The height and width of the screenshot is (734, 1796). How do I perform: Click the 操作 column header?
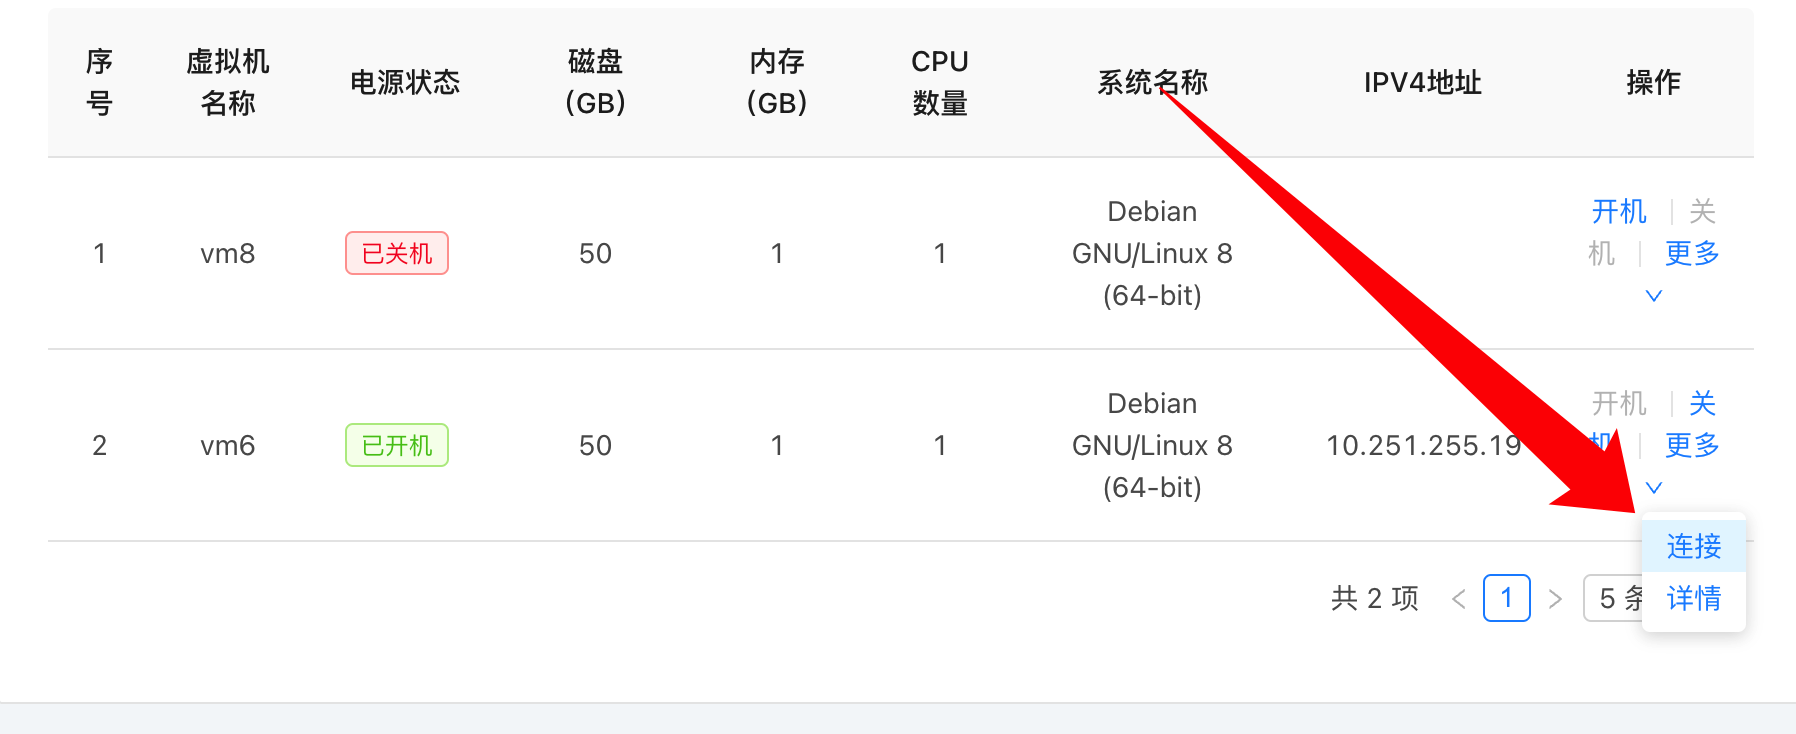click(1653, 83)
